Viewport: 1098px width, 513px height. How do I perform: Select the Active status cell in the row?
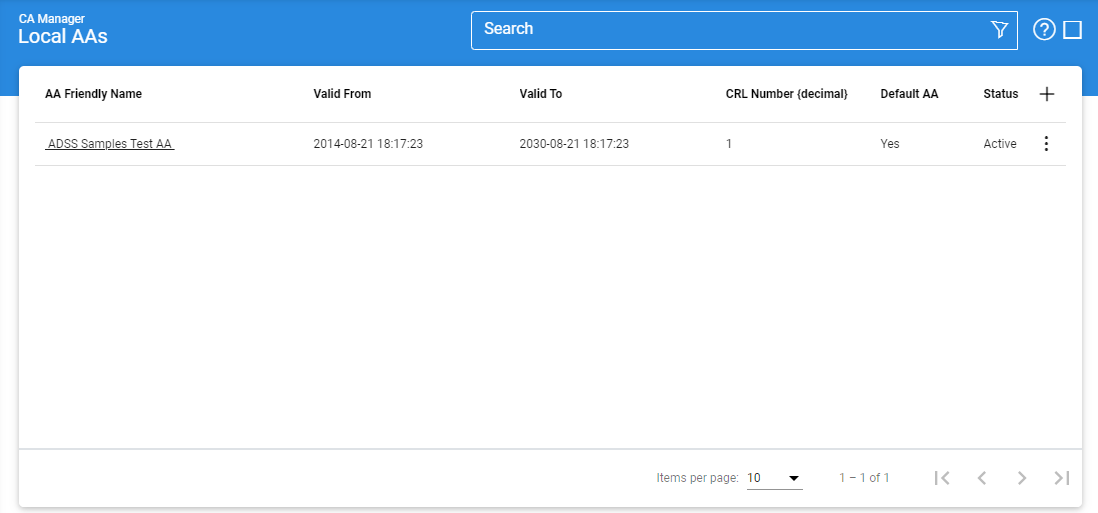1000,144
